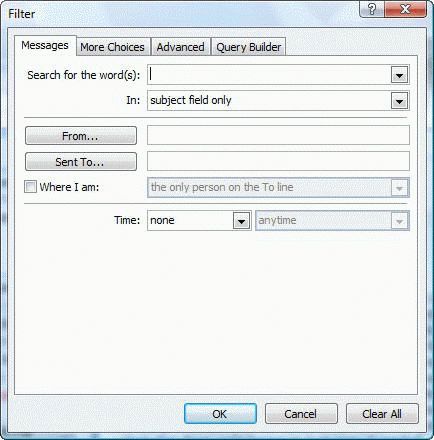Image resolution: width=434 pixels, height=440 pixels.
Task: Click the help question mark icon
Action: 372,9
